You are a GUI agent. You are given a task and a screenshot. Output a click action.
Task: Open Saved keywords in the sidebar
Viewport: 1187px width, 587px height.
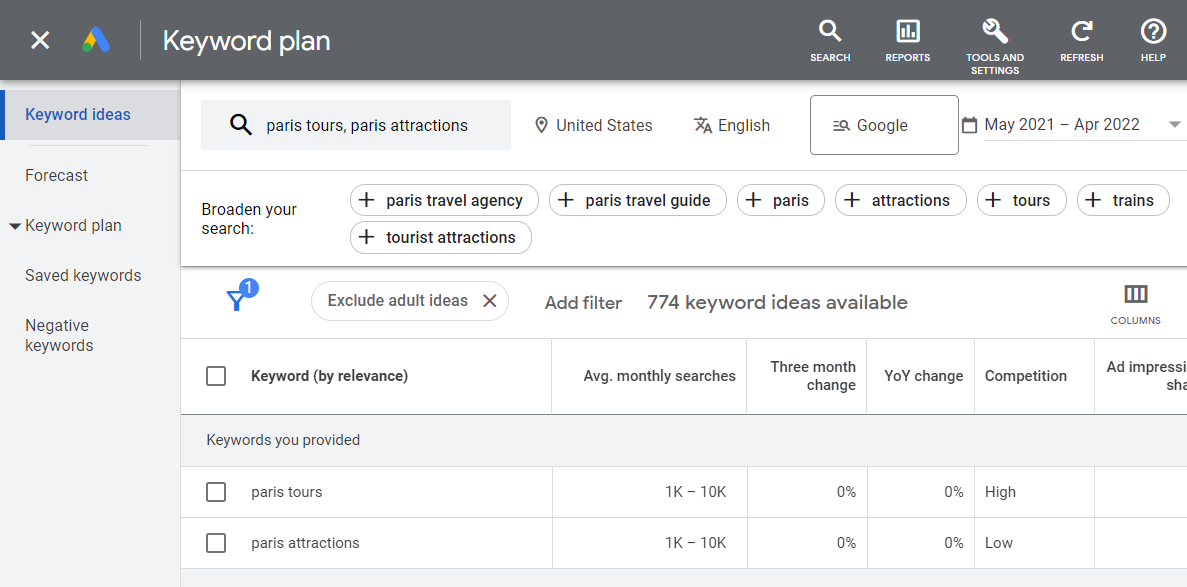tap(83, 275)
